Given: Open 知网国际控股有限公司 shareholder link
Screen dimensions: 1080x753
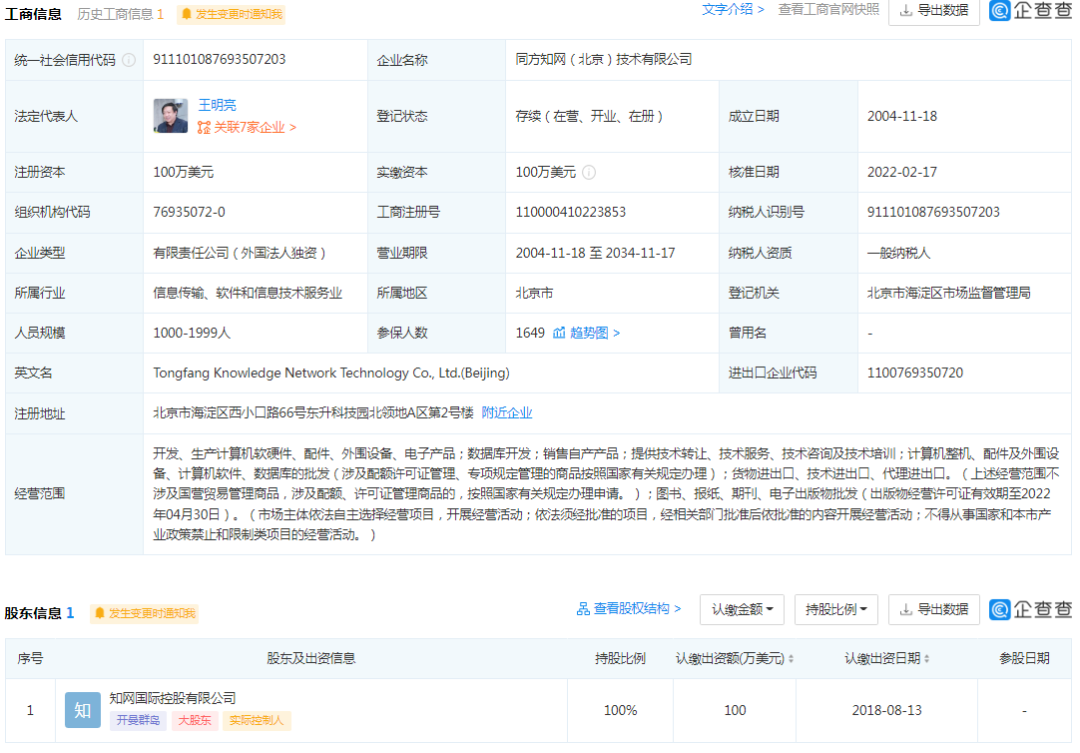Looking at the screenshot, I should [172, 698].
